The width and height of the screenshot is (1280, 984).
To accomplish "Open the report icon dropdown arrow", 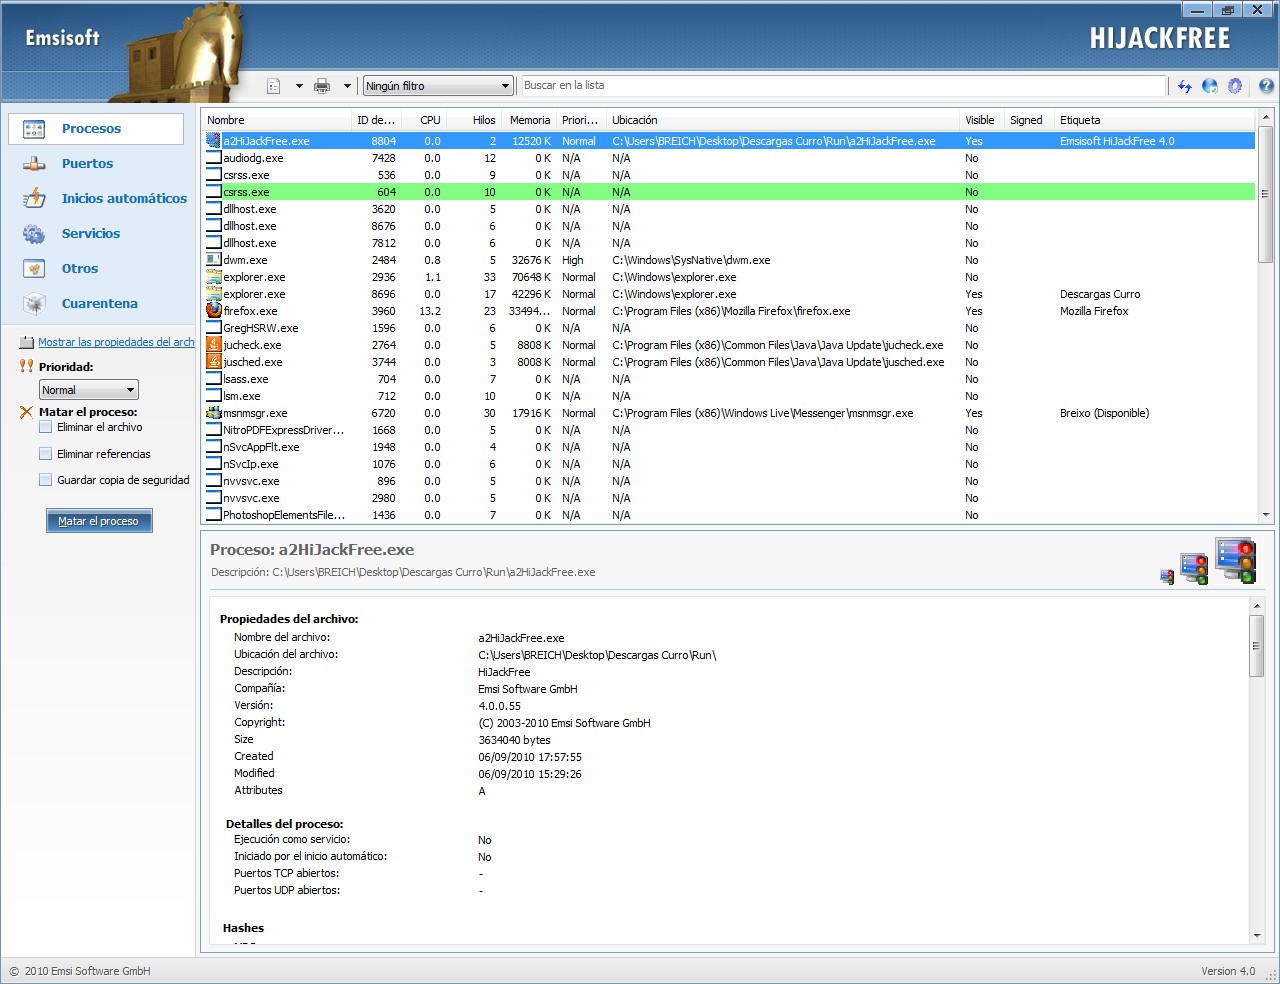I will (x=299, y=86).
